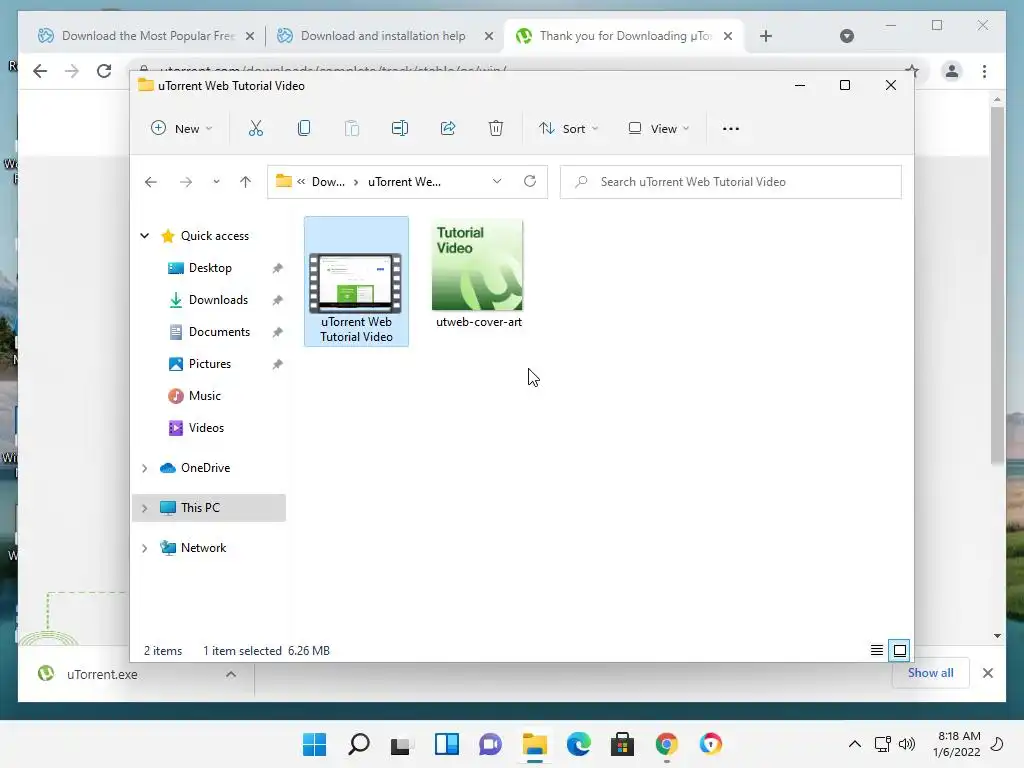
Task: Expand the OneDrive tree node
Action: point(145,468)
